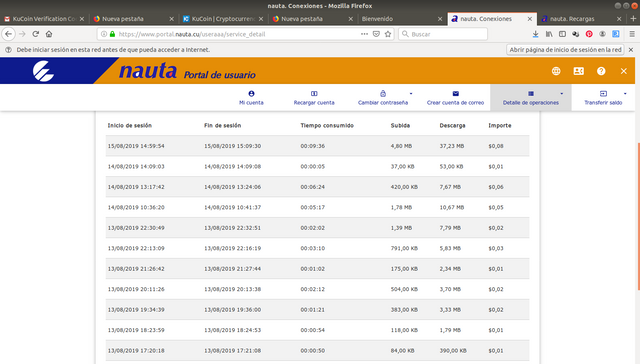The height and width of the screenshot is (364, 640).
Task: Select session start 13/08/2019 21:26:42
Action: pyautogui.click(x=136, y=269)
